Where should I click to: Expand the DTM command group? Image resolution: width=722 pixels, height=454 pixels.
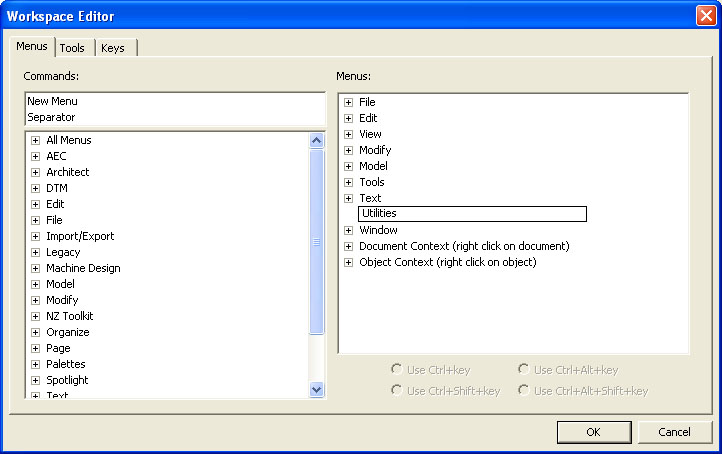35,188
